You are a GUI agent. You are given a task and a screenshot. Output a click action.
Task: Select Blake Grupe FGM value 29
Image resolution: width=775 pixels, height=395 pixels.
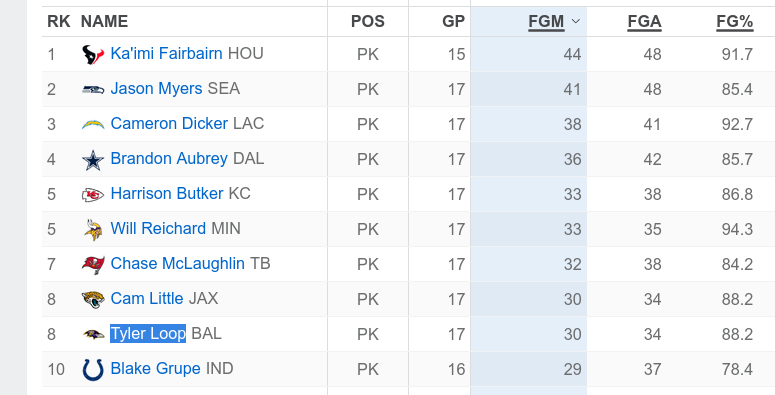coord(572,369)
